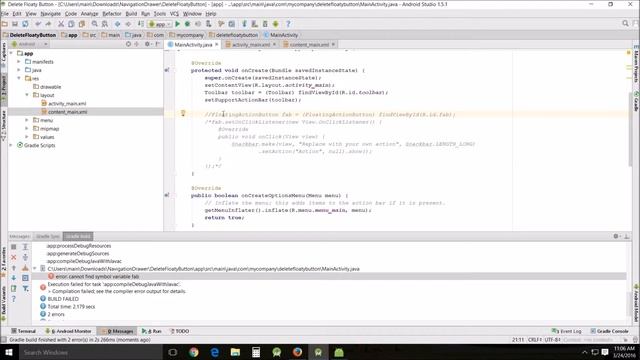Click the Forward navigation arrow

pos(128,24)
